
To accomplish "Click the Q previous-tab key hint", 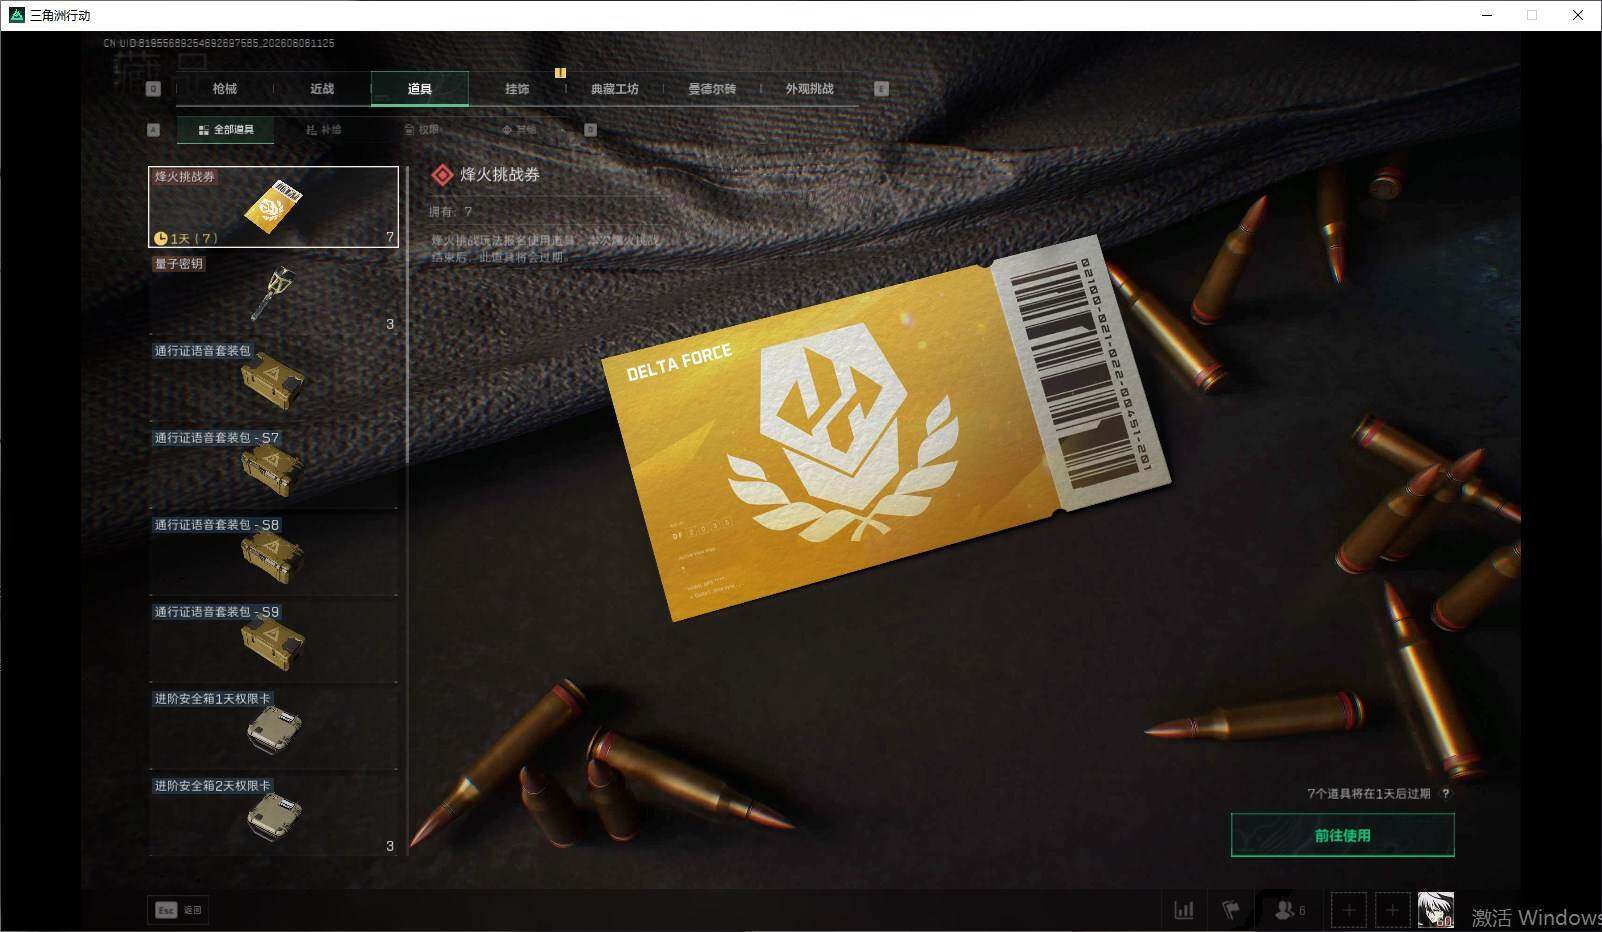I will click(153, 89).
